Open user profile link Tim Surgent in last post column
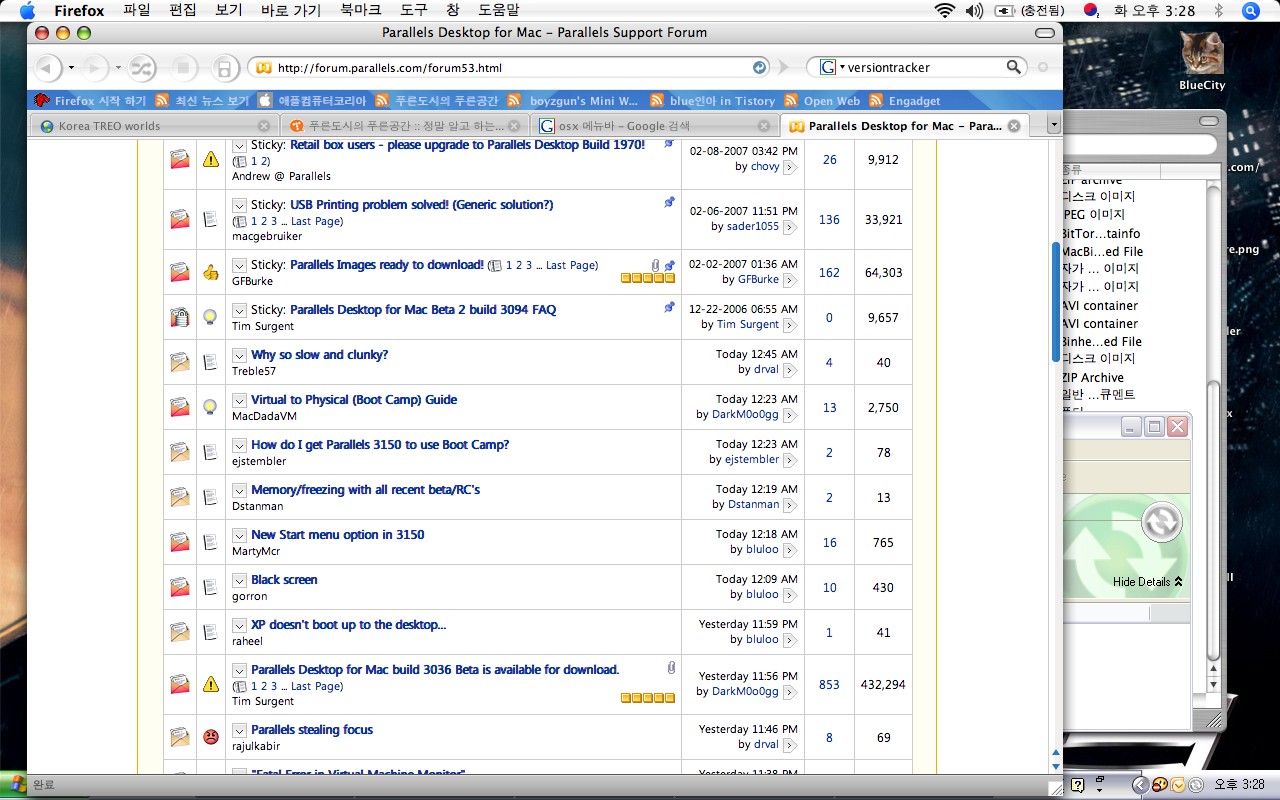The image size is (1280, 800). (748, 325)
